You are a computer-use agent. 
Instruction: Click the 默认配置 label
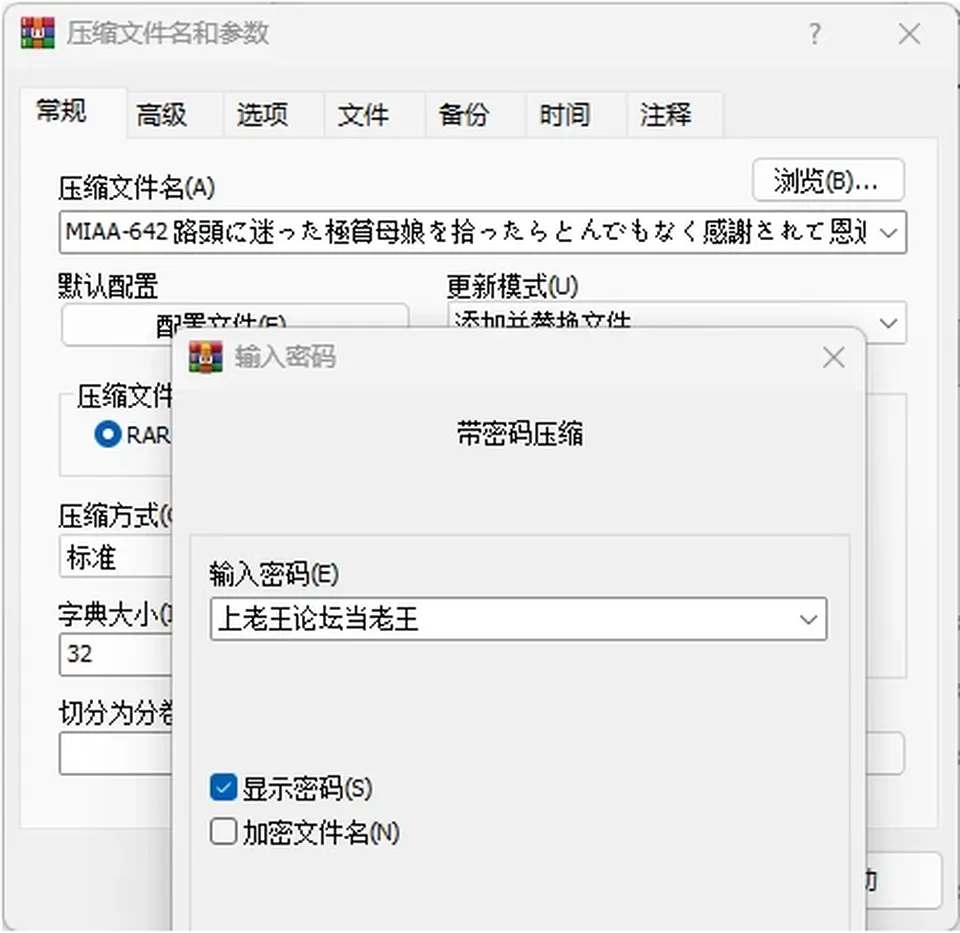(x=108, y=286)
